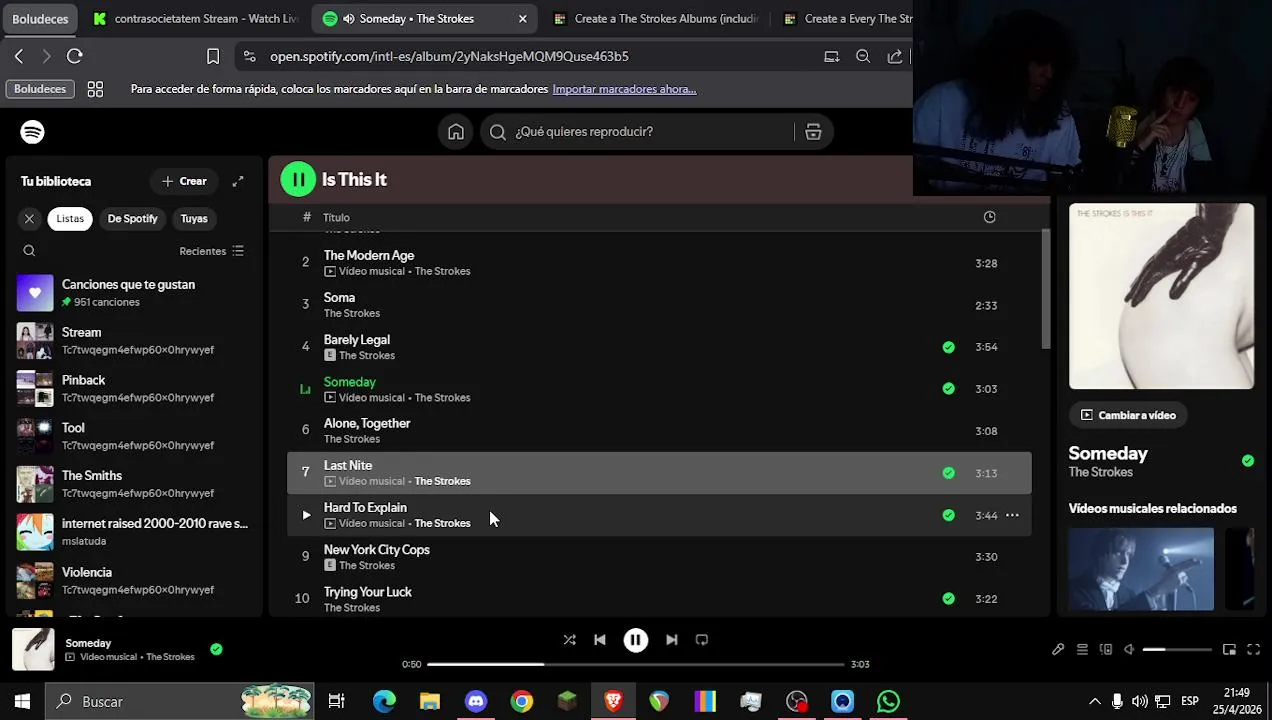Toggle saved checkmark in now playing bar
Screen dimensions: 1272x720
pyautogui.click(x=216, y=649)
